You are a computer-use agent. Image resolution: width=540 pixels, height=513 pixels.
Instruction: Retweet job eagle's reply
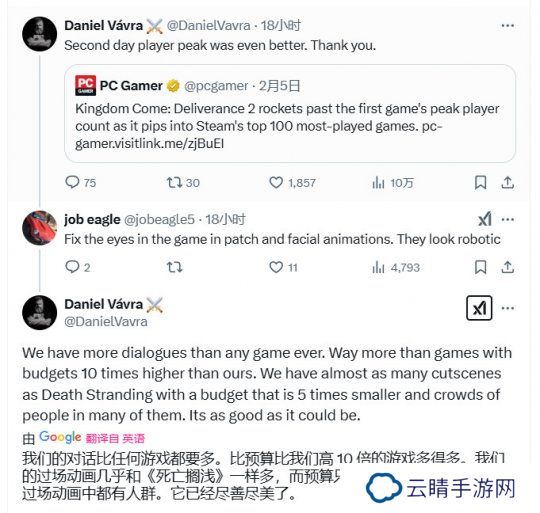click(175, 267)
